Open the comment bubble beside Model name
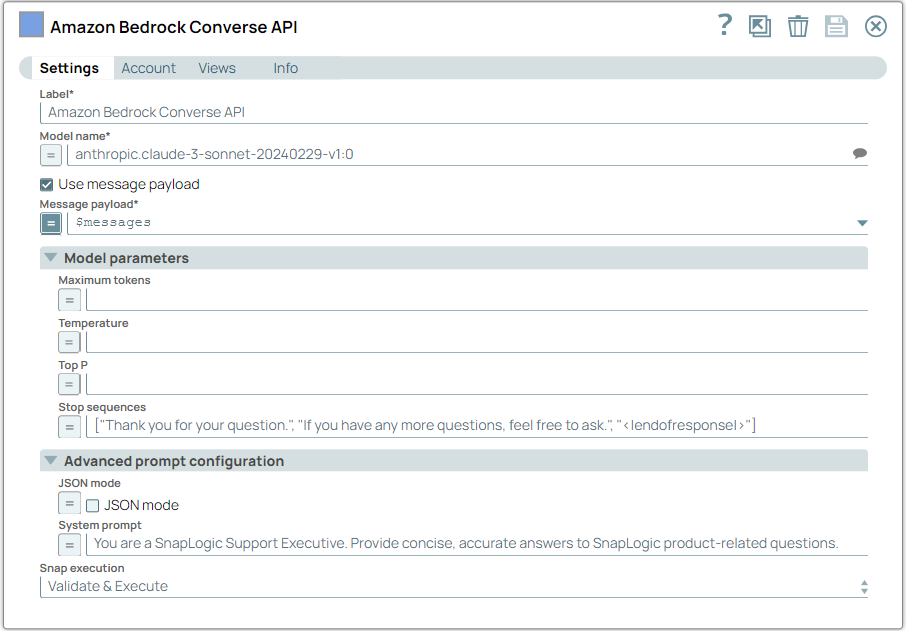Screen dimensions: 906x631 pyautogui.click(x=860, y=152)
